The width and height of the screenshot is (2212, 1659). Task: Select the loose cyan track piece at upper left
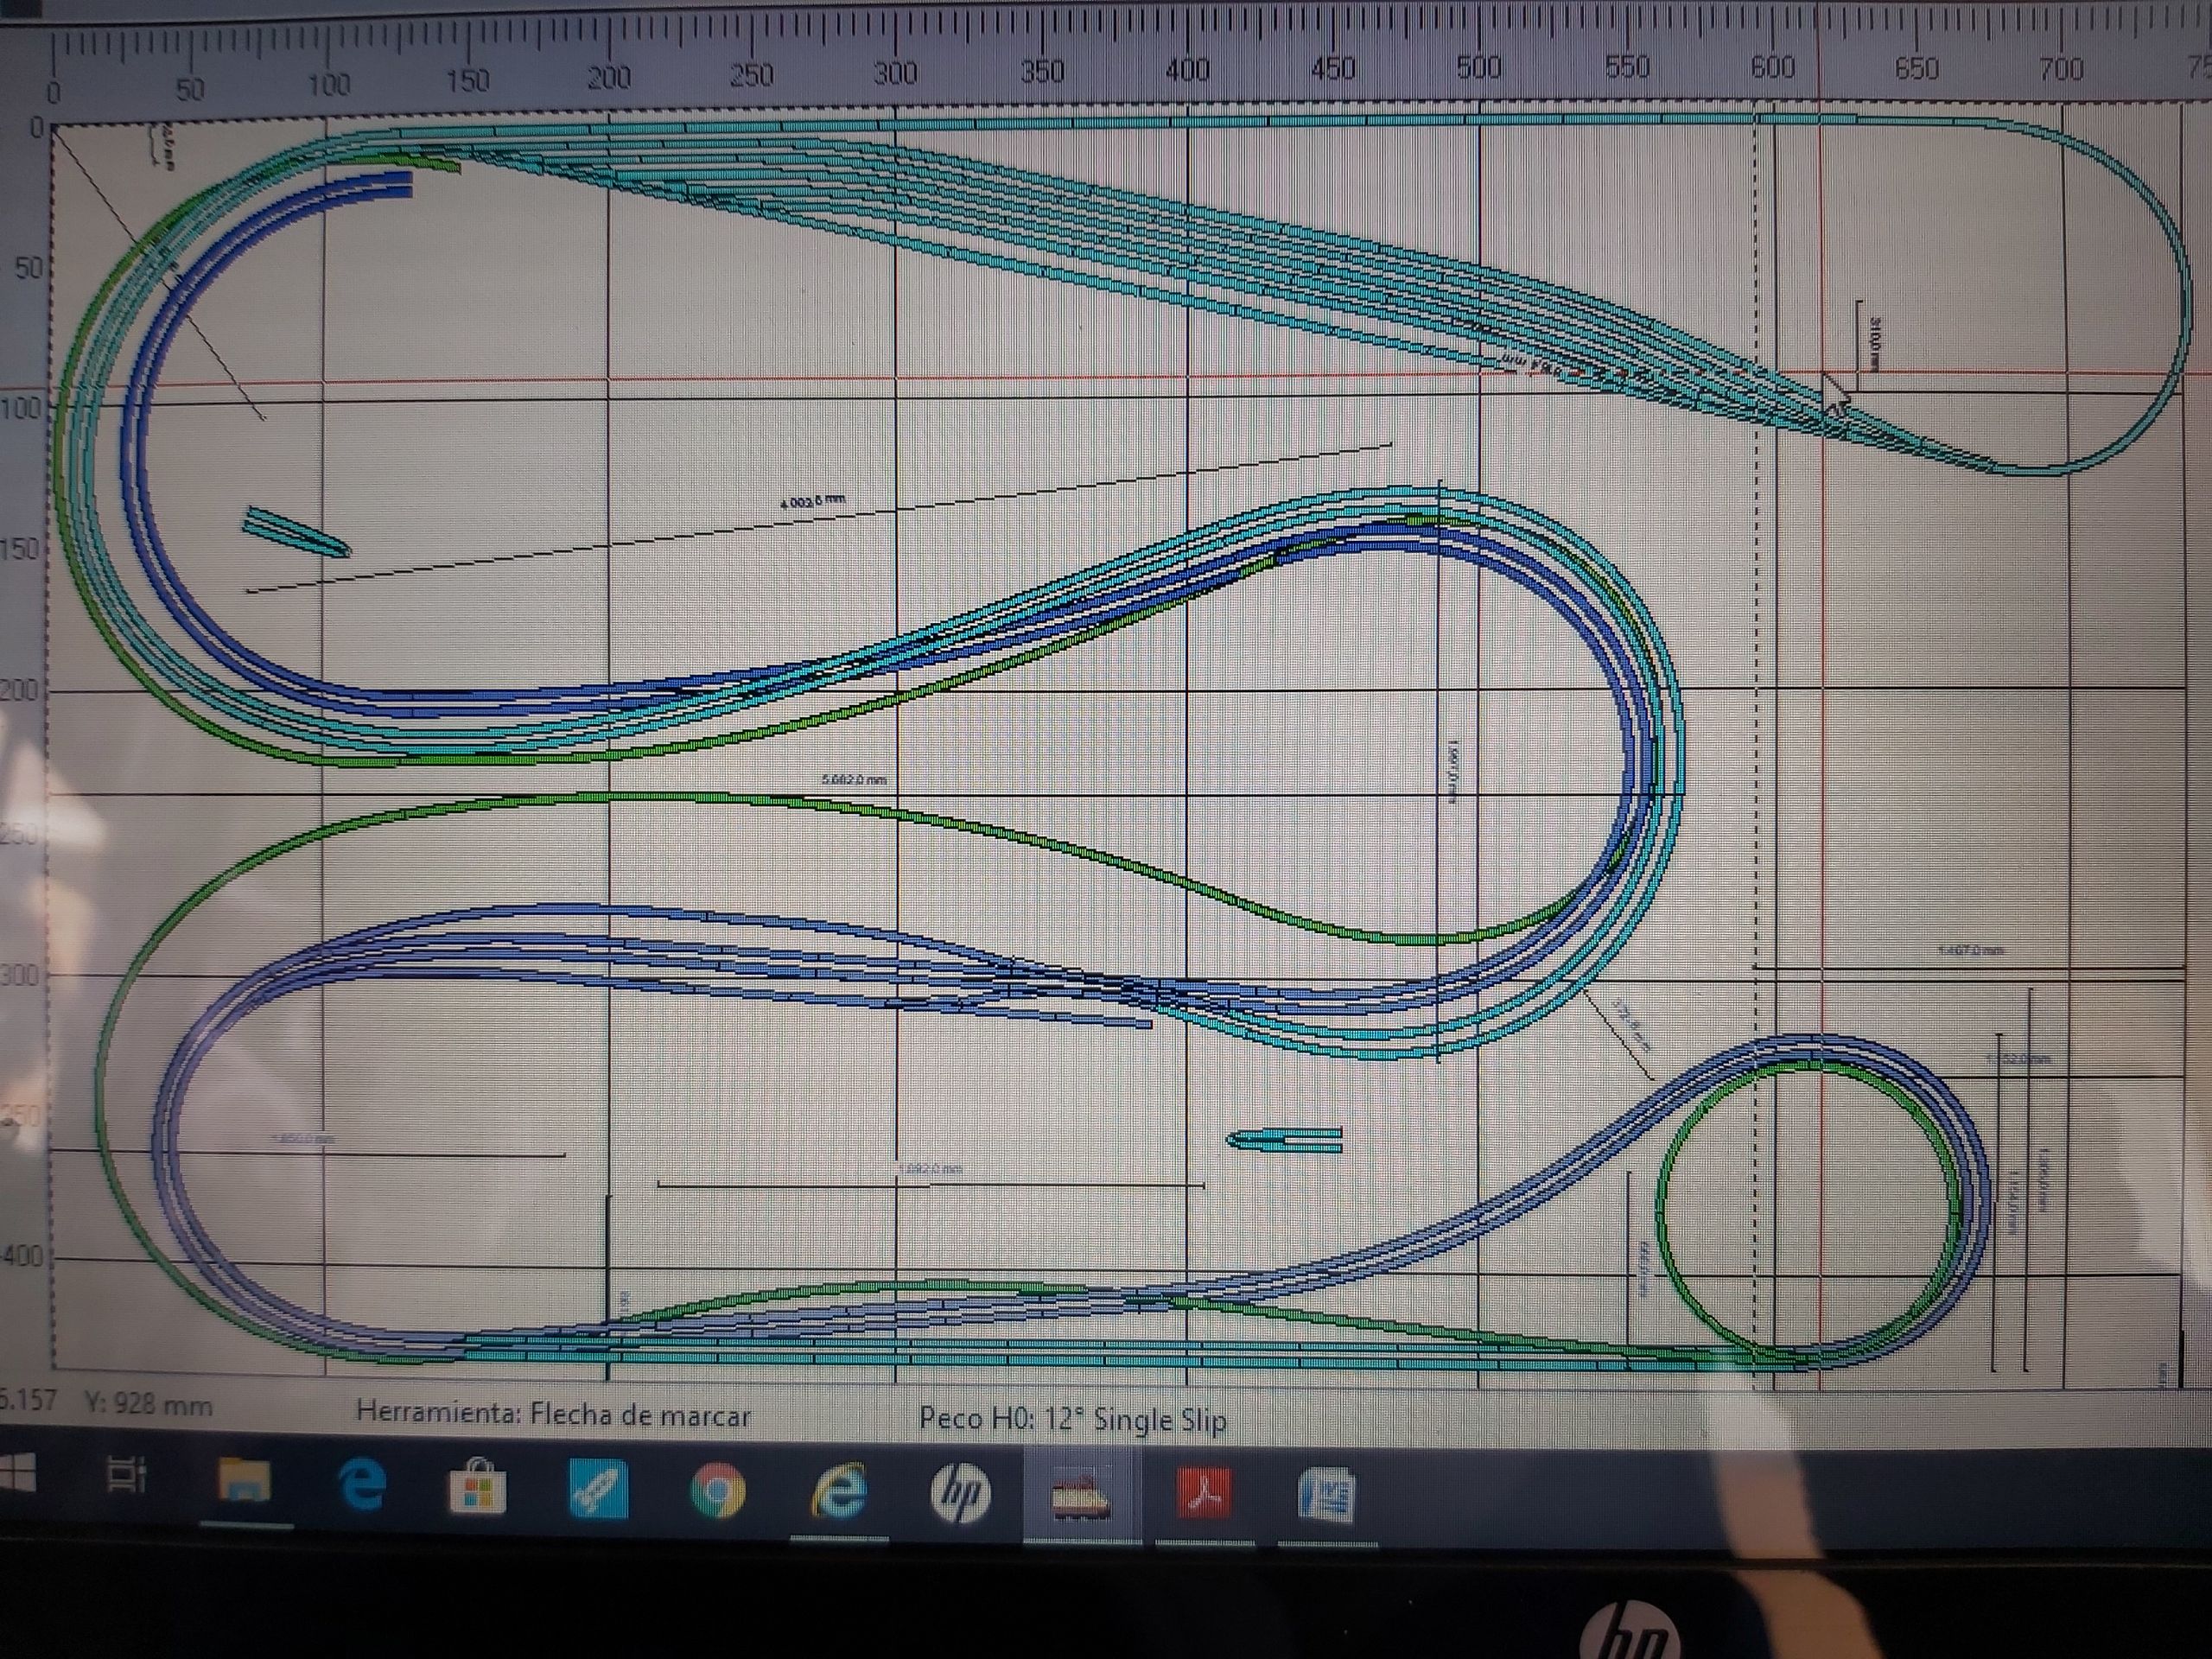(297, 531)
